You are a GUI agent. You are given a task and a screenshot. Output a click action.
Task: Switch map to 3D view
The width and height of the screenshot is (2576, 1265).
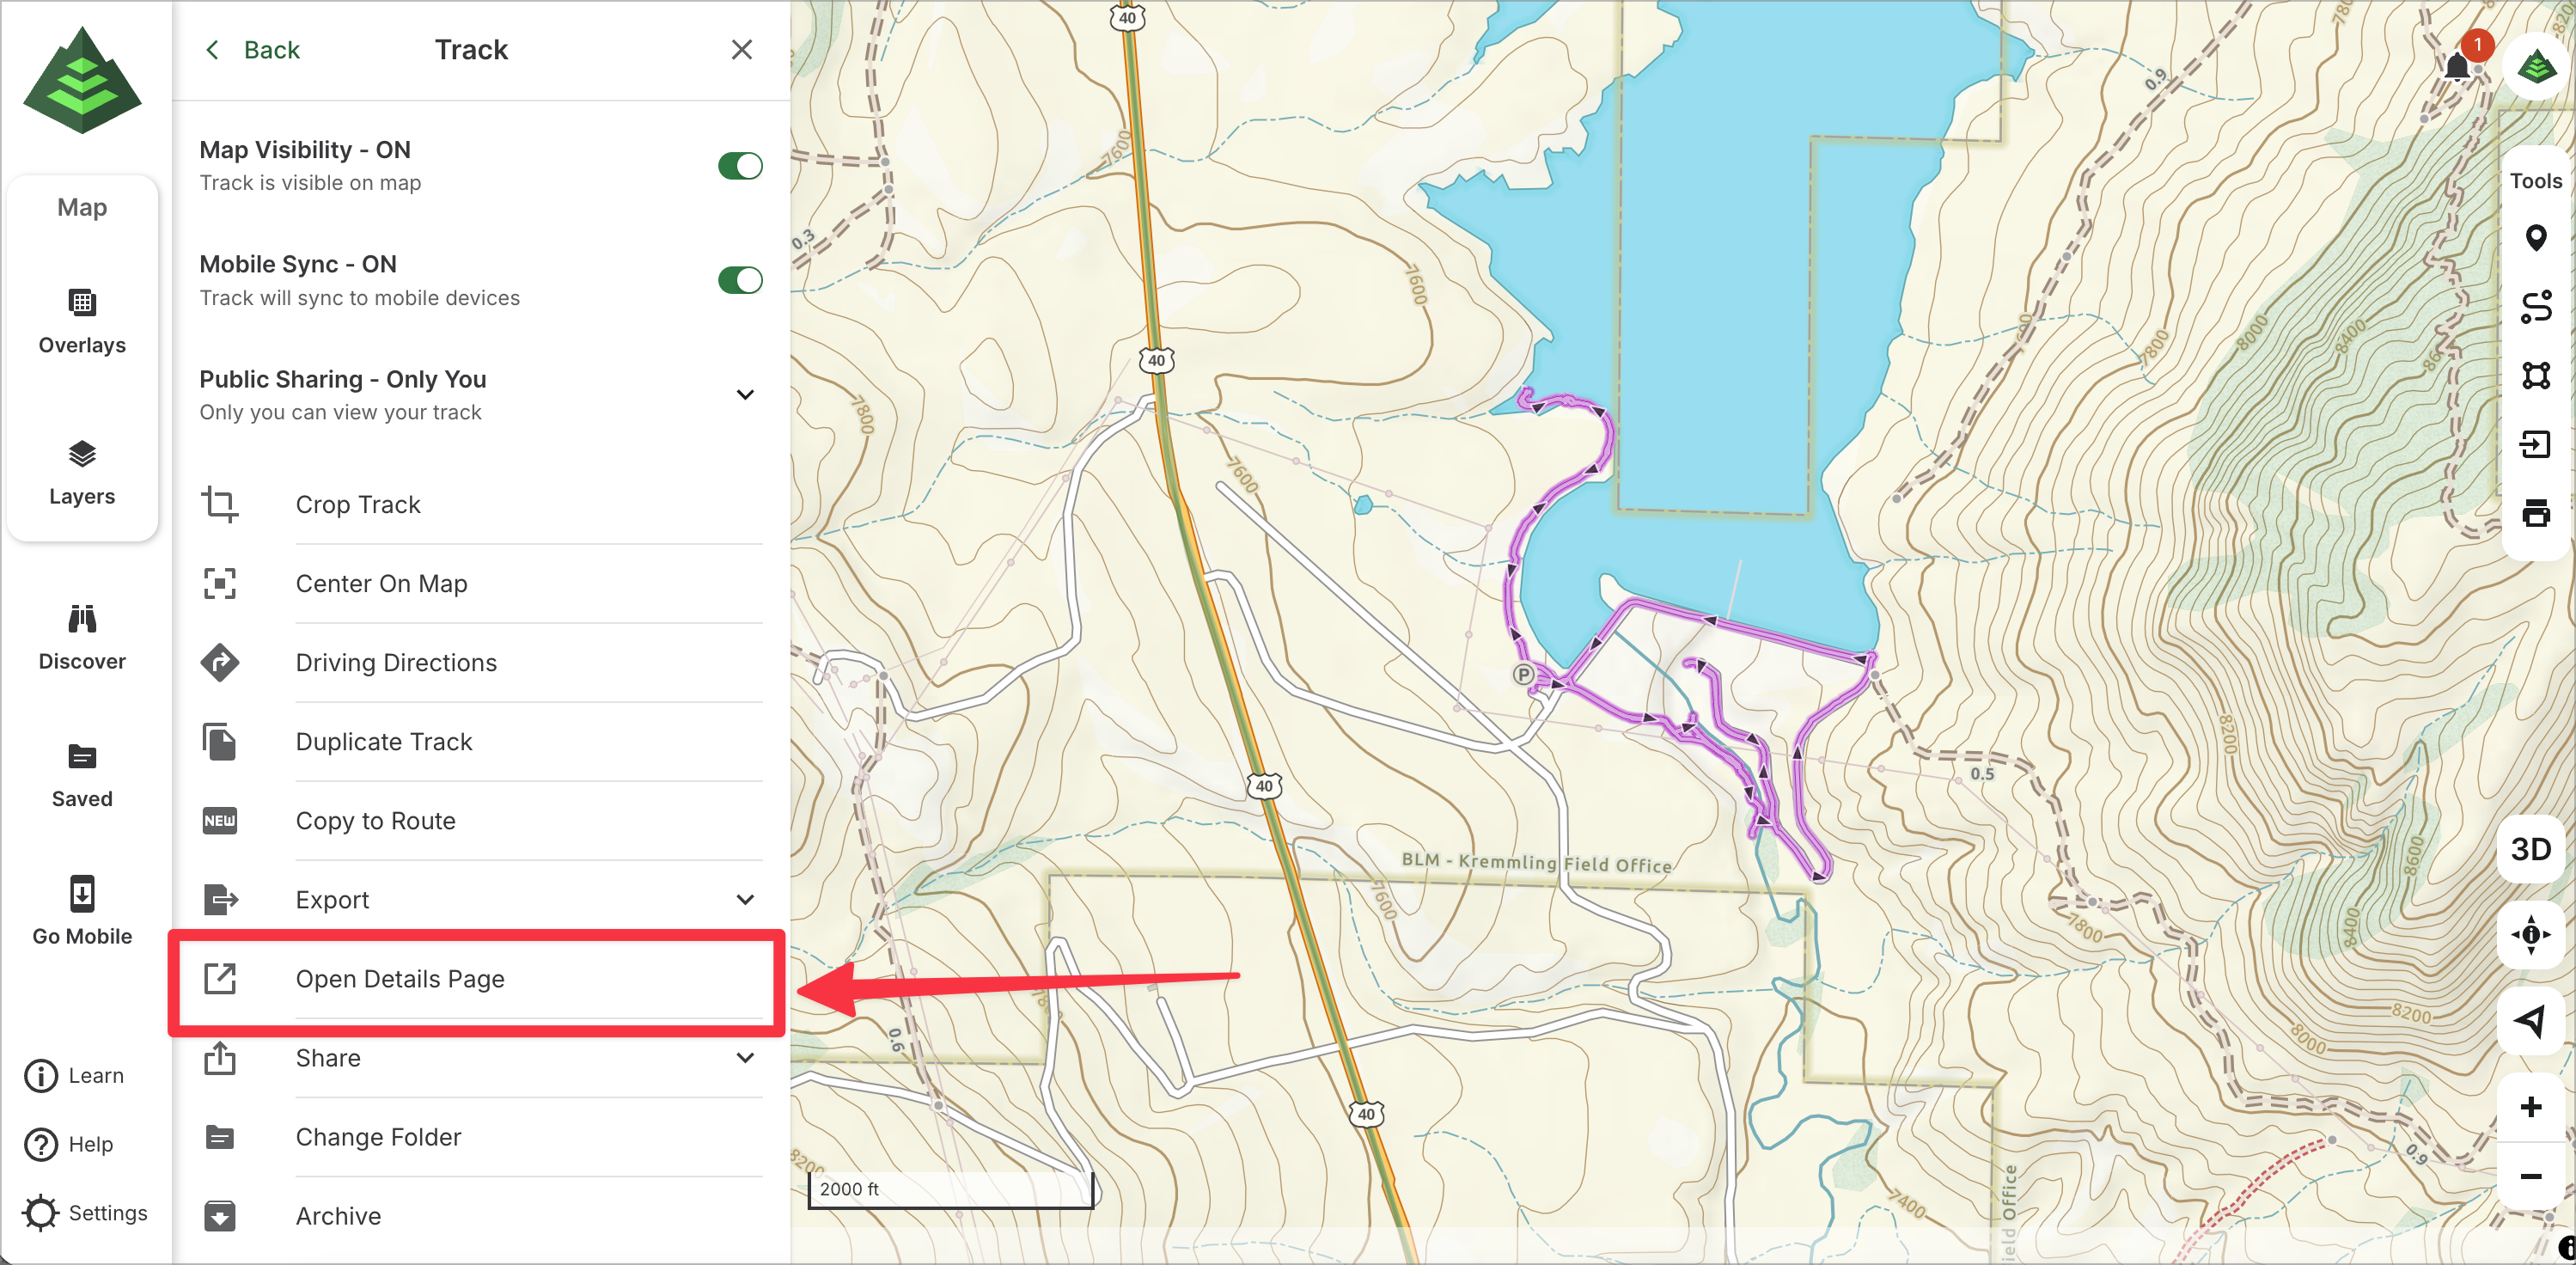(x=2530, y=849)
